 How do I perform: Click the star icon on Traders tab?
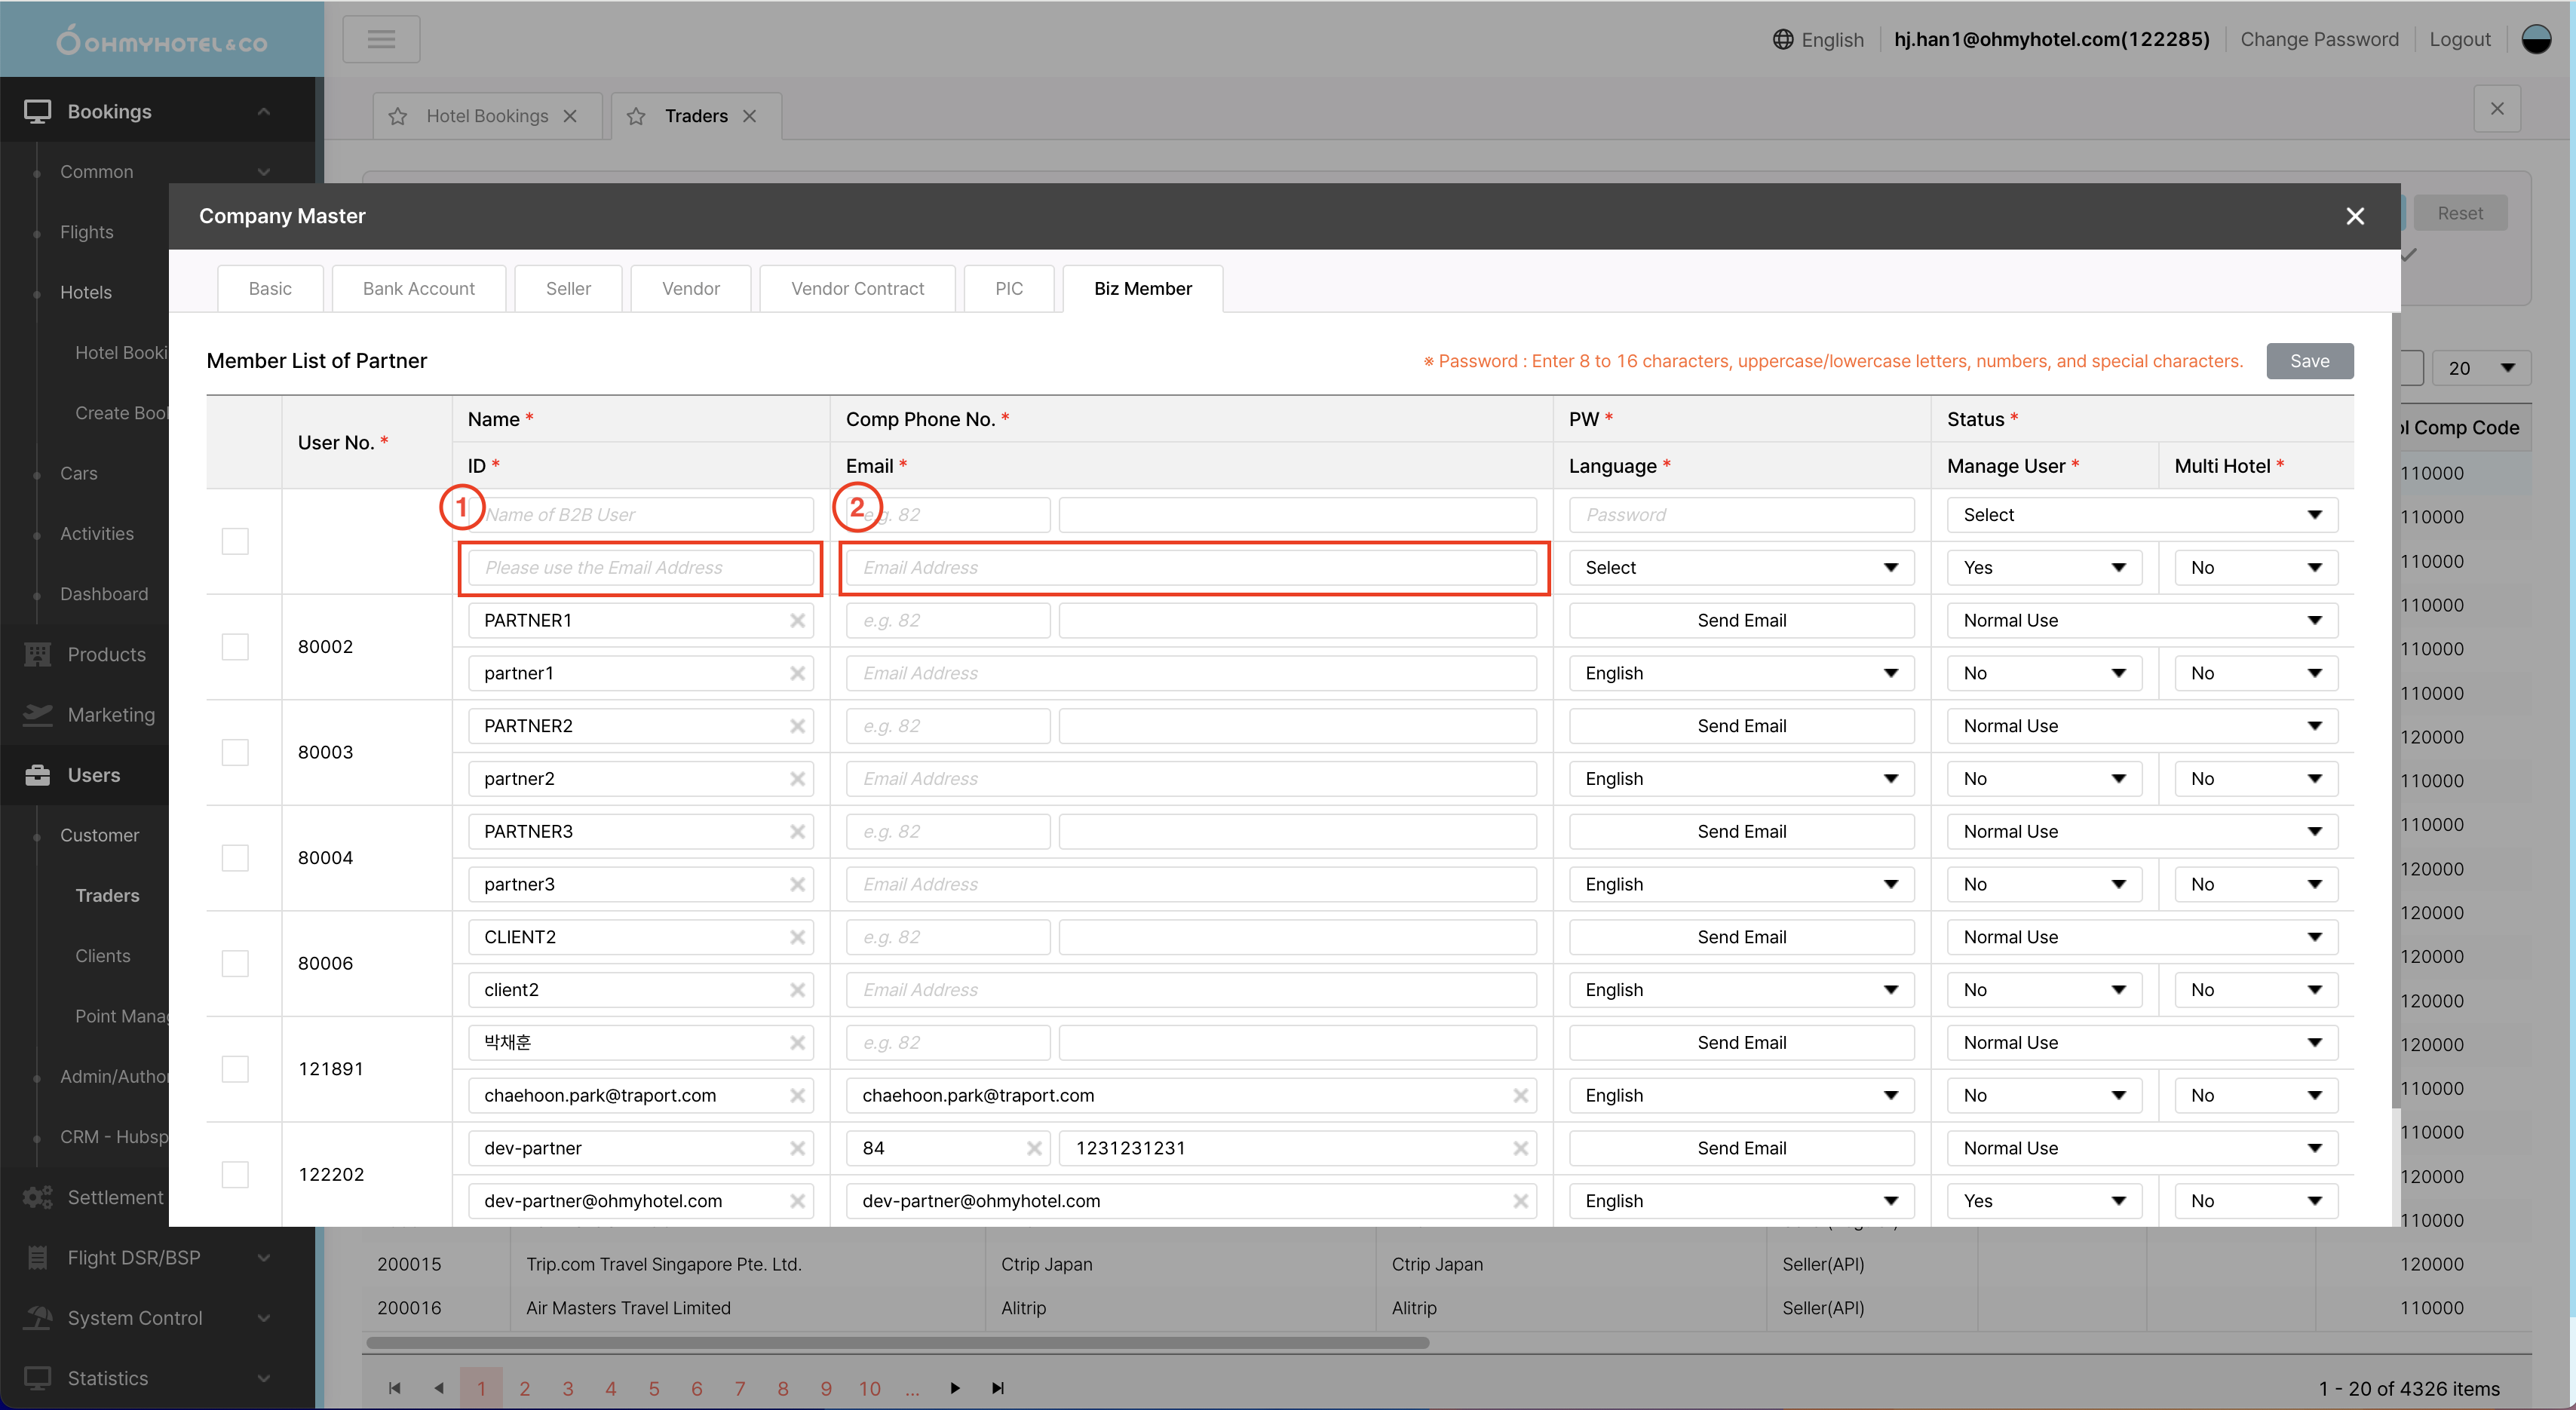click(636, 116)
